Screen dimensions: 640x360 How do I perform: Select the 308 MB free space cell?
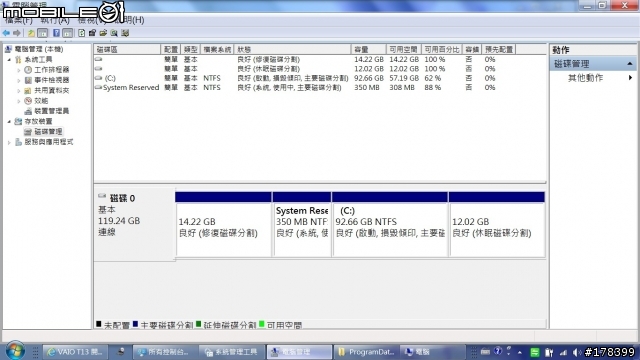coord(402,87)
